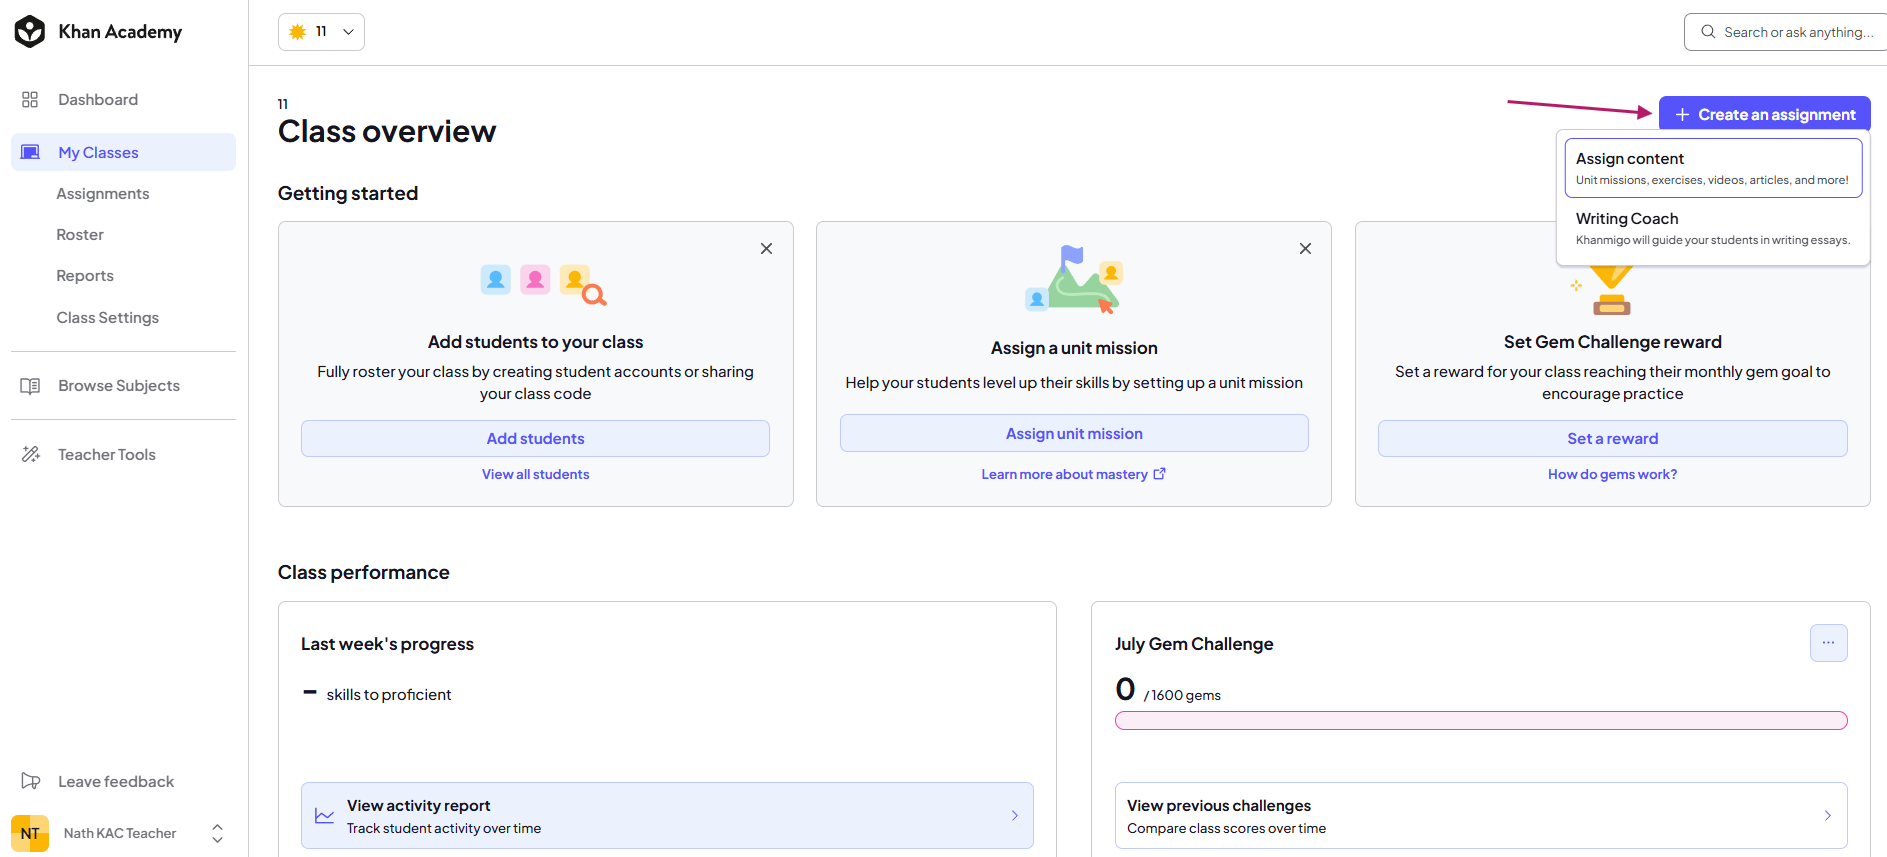This screenshot has height=857, width=1887.
Task: Open My Classes
Action: pos(123,152)
